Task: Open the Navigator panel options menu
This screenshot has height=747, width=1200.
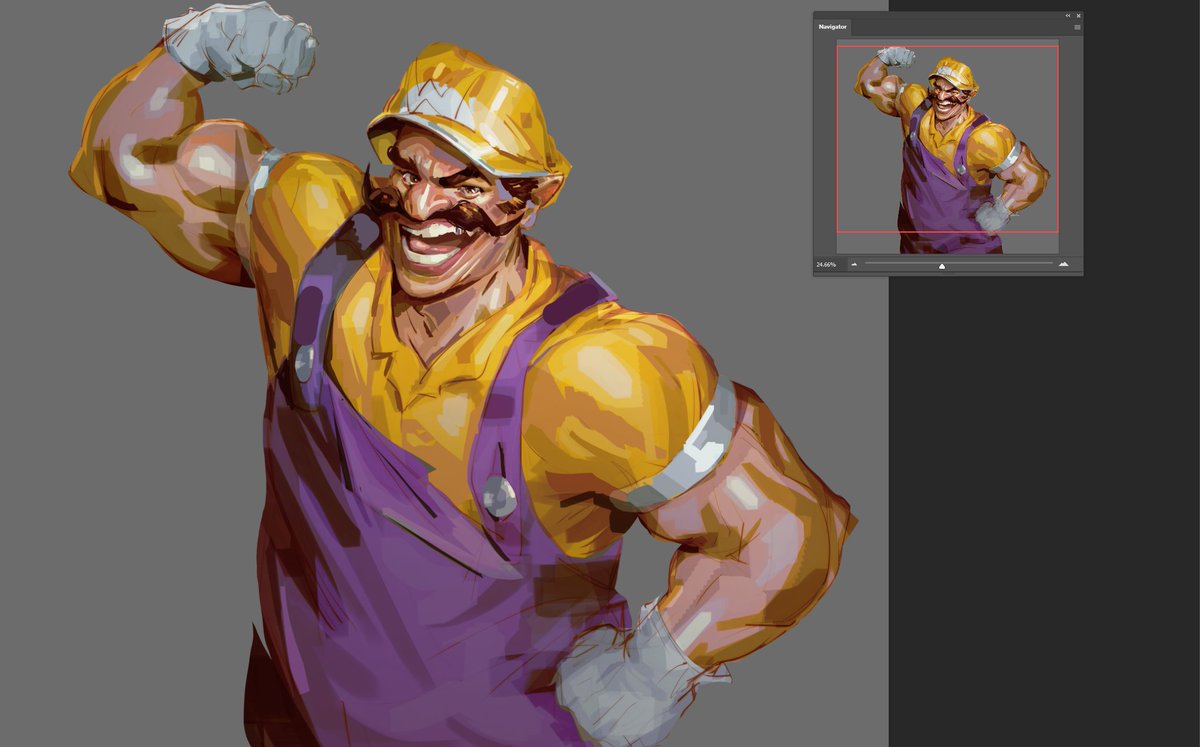Action: pyautogui.click(x=1077, y=27)
